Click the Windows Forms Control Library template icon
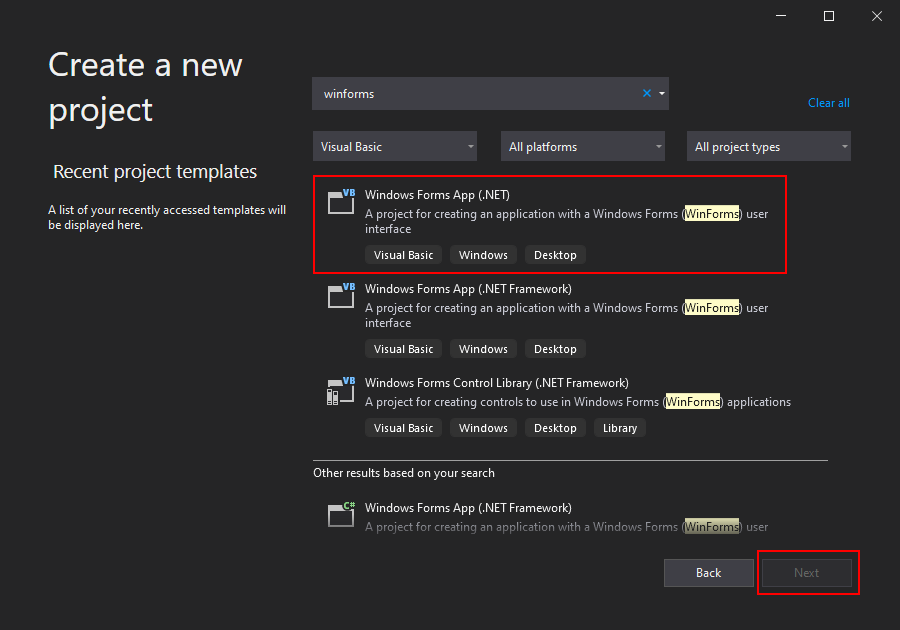The height and width of the screenshot is (630, 900). [341, 391]
